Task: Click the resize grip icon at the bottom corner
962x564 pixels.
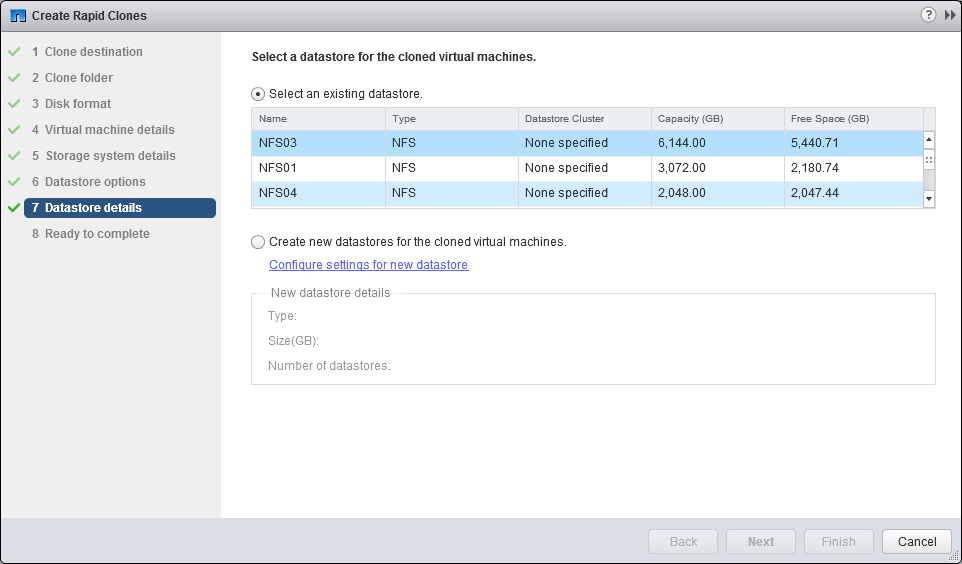Action: tap(953, 556)
